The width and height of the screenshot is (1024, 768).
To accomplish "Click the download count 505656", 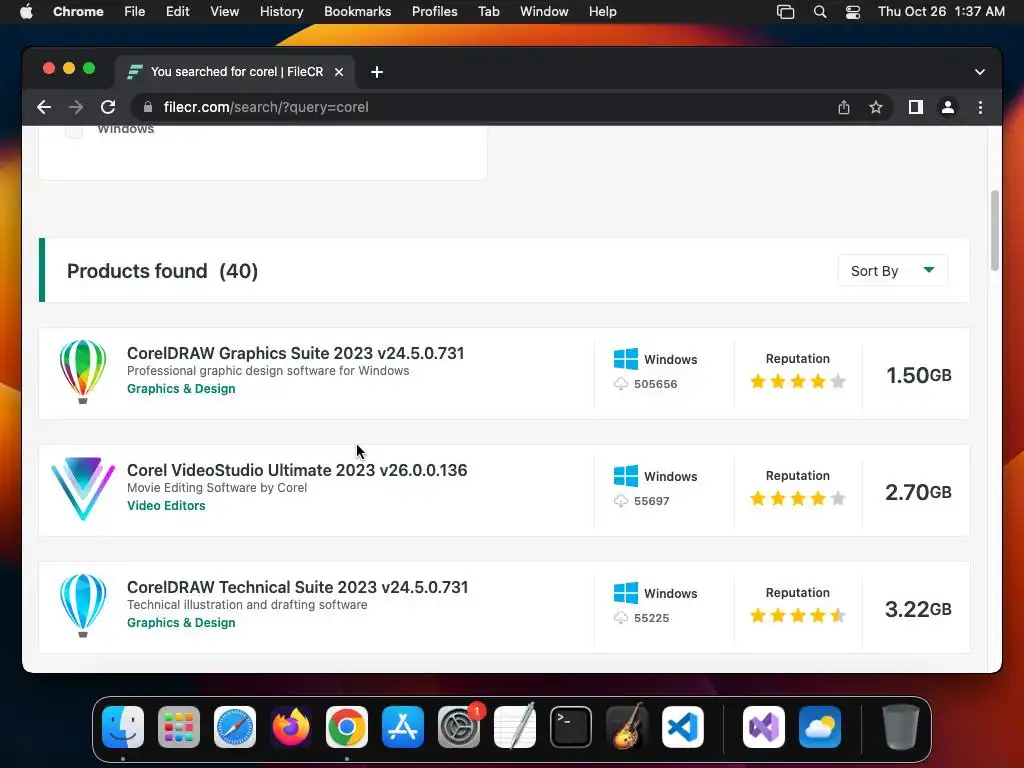I will pos(655,384).
